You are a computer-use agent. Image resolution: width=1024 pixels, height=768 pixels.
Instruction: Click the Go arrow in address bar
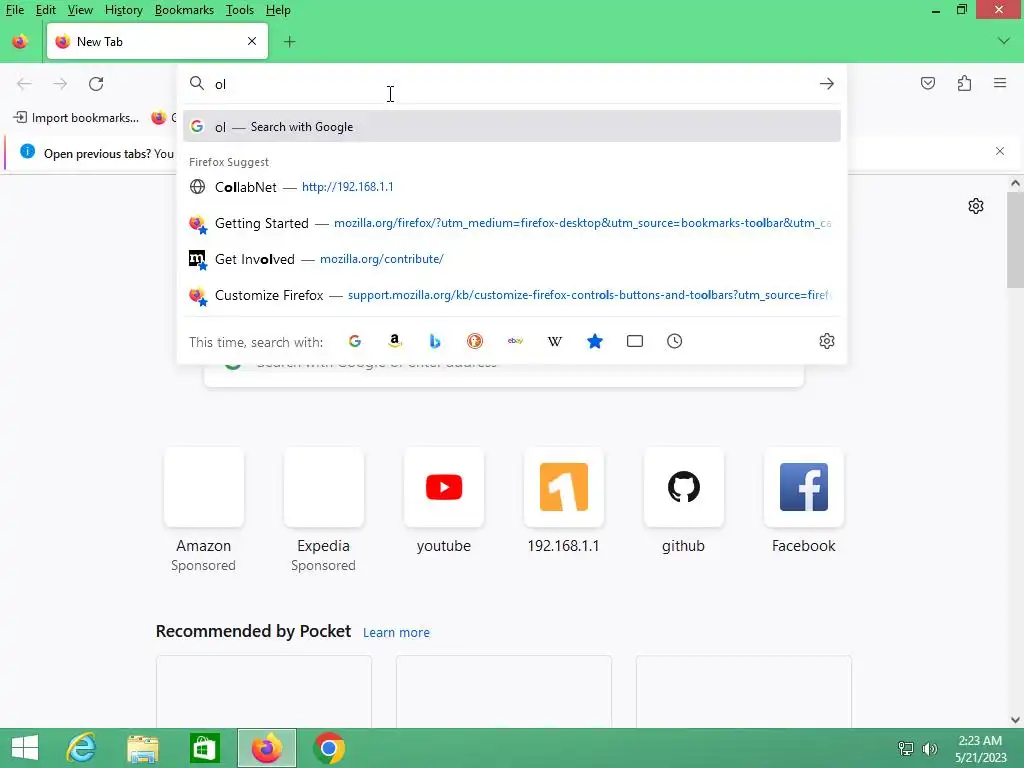coord(826,84)
